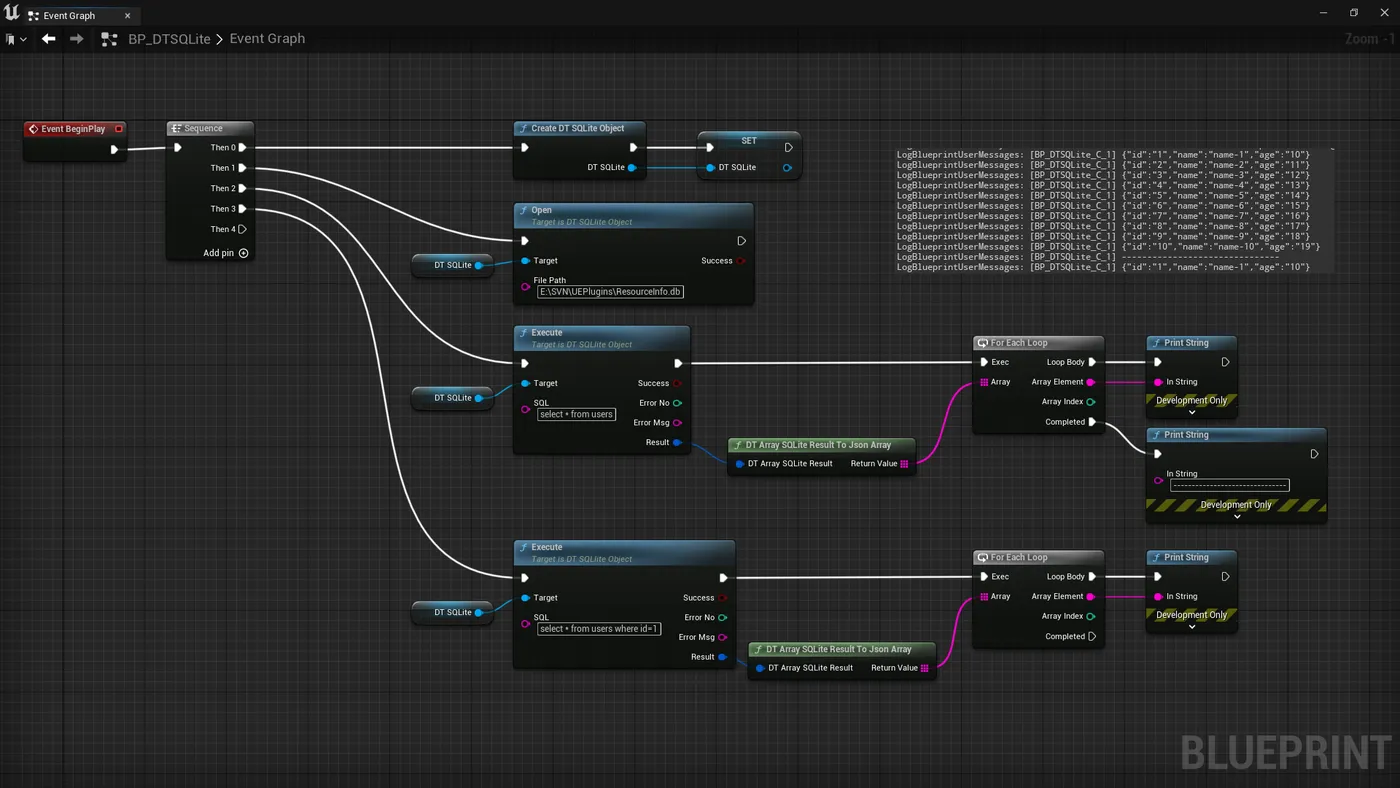
Task: Click In String pin on bottom Print String
Action: click(1158, 597)
